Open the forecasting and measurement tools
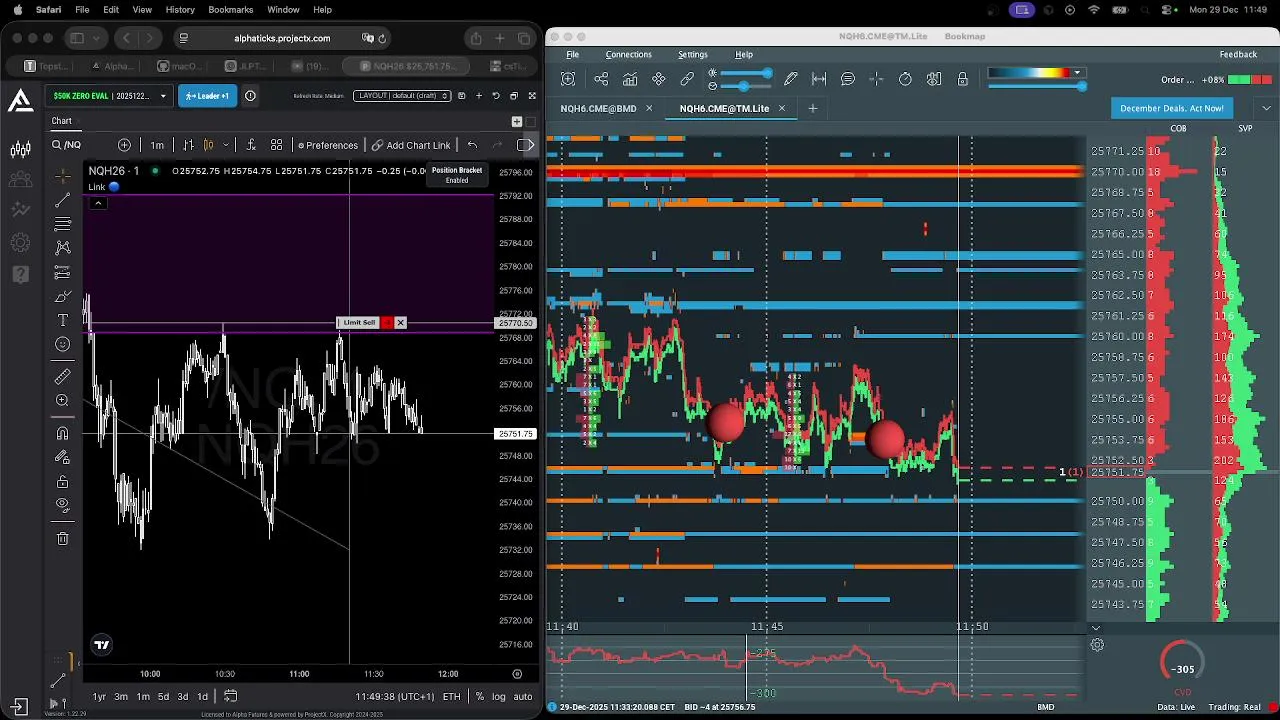Image resolution: width=1280 pixels, height=720 pixels. pyautogui.click(x=62, y=271)
